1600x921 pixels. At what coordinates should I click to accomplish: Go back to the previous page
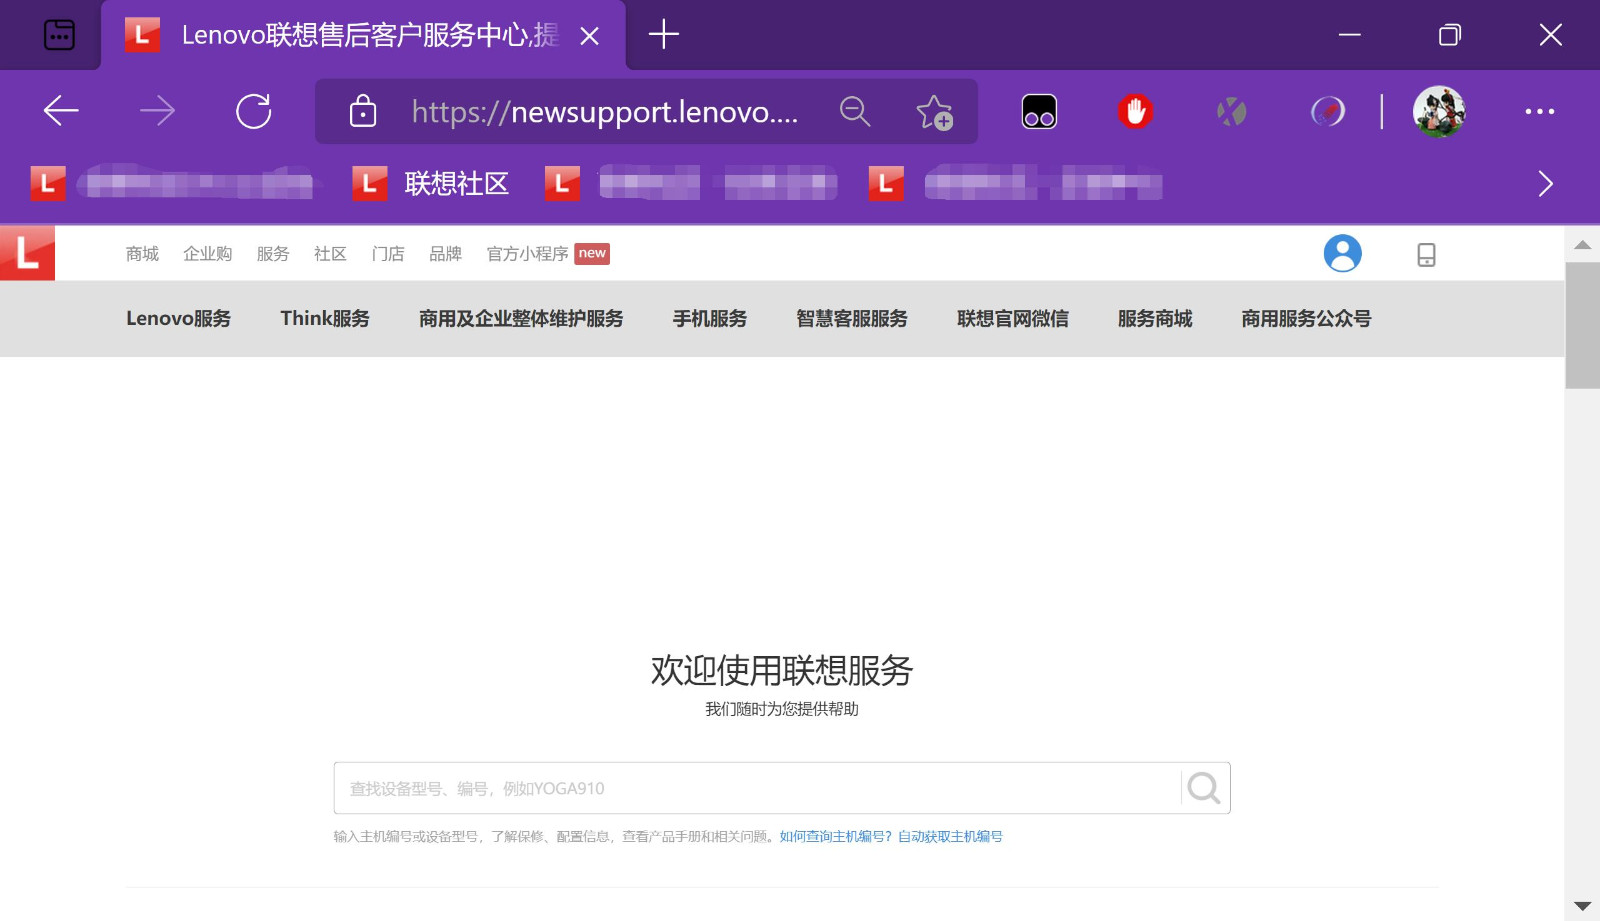[61, 111]
